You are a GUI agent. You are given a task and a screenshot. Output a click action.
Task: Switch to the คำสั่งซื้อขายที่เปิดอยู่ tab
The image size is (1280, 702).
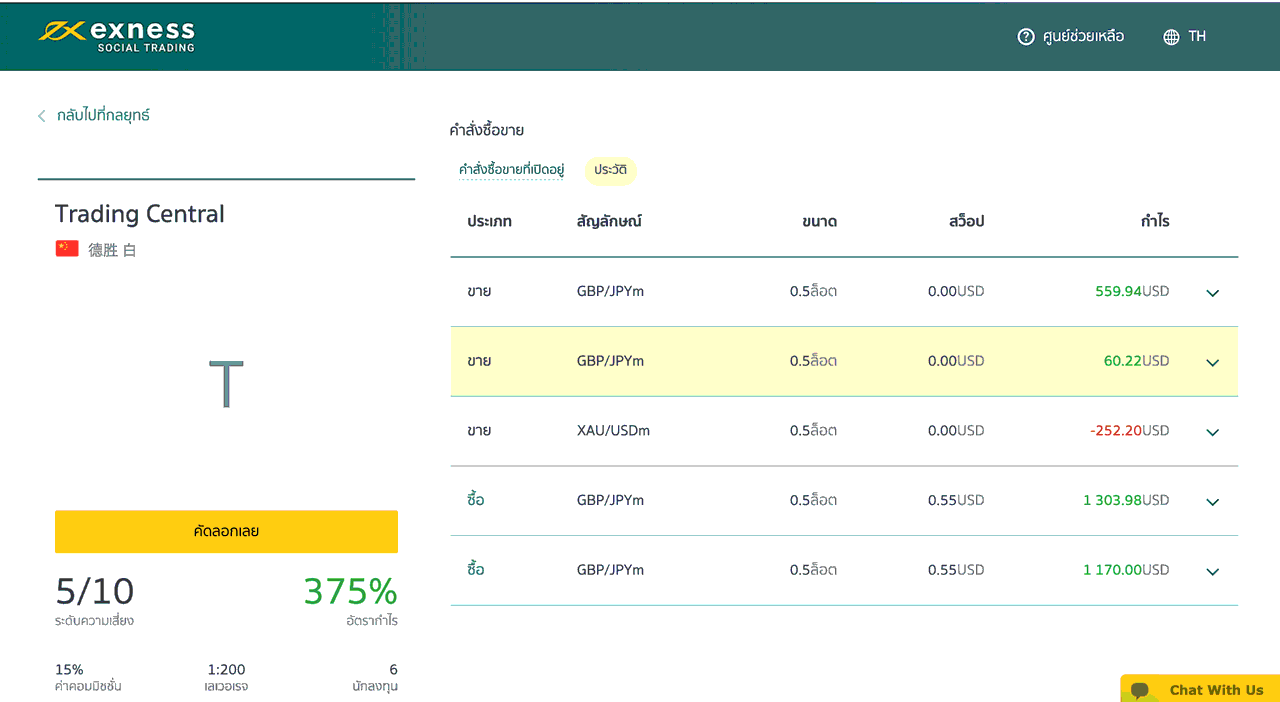pos(511,170)
